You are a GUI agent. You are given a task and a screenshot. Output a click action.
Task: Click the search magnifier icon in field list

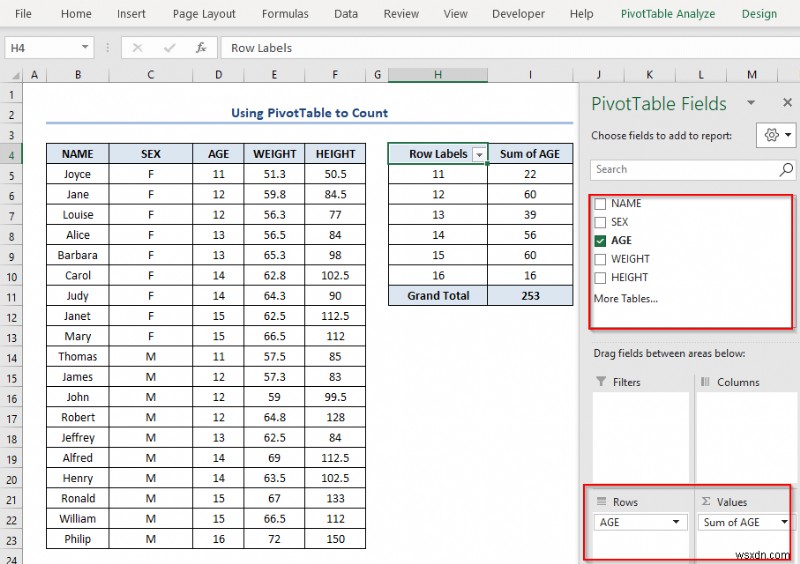[786, 169]
